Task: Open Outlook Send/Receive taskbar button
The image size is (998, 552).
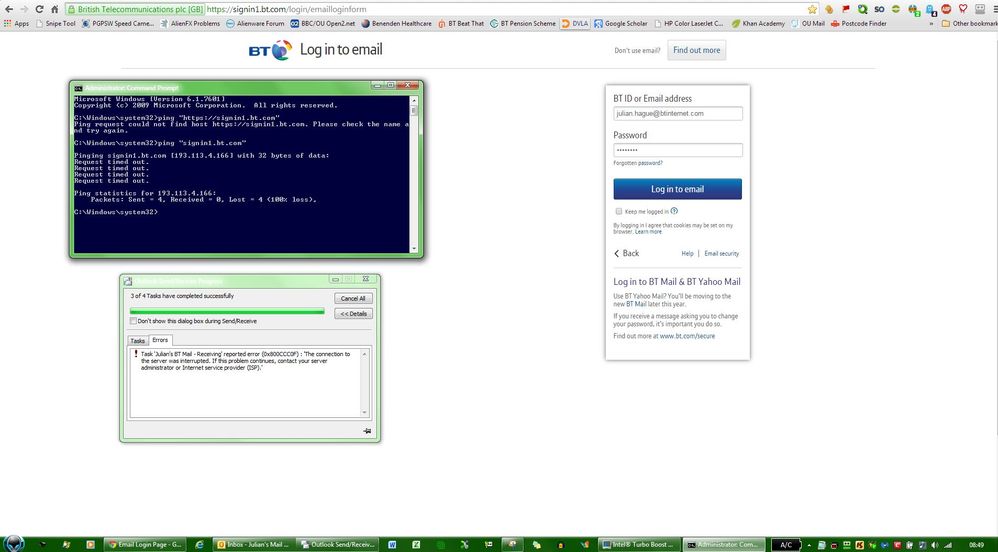Action: pos(337,544)
